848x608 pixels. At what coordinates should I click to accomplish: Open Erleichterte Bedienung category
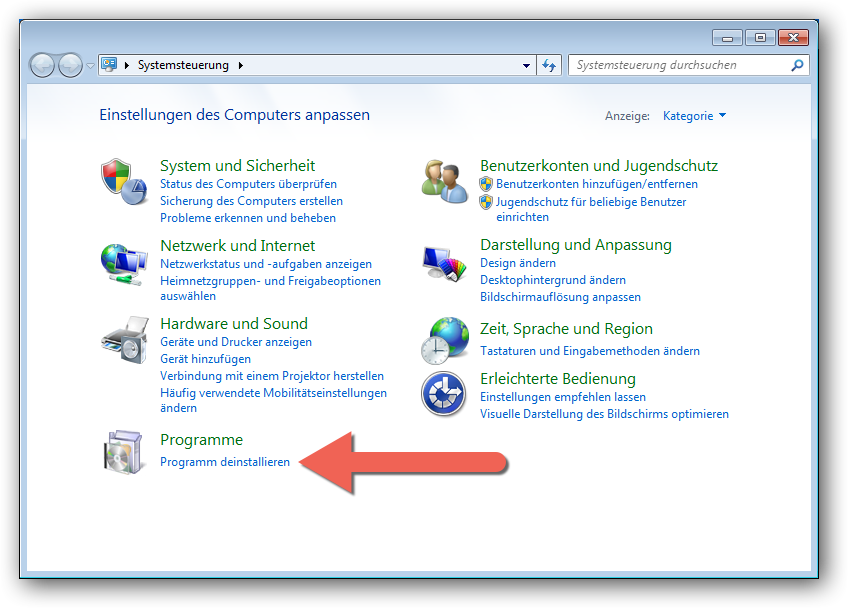click(558, 379)
